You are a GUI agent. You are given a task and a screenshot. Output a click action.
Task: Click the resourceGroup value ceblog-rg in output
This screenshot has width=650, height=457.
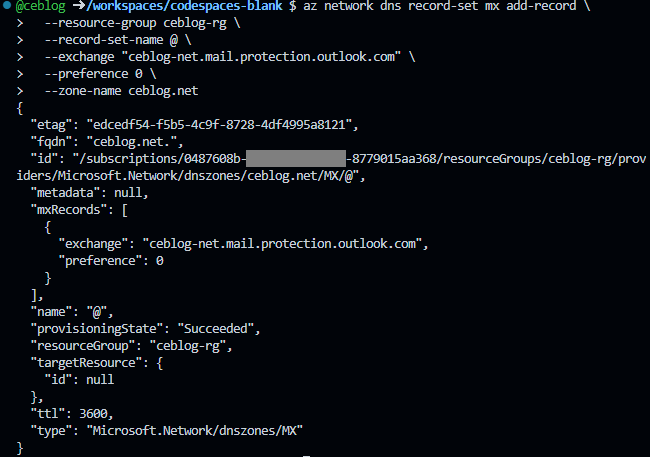point(188,346)
